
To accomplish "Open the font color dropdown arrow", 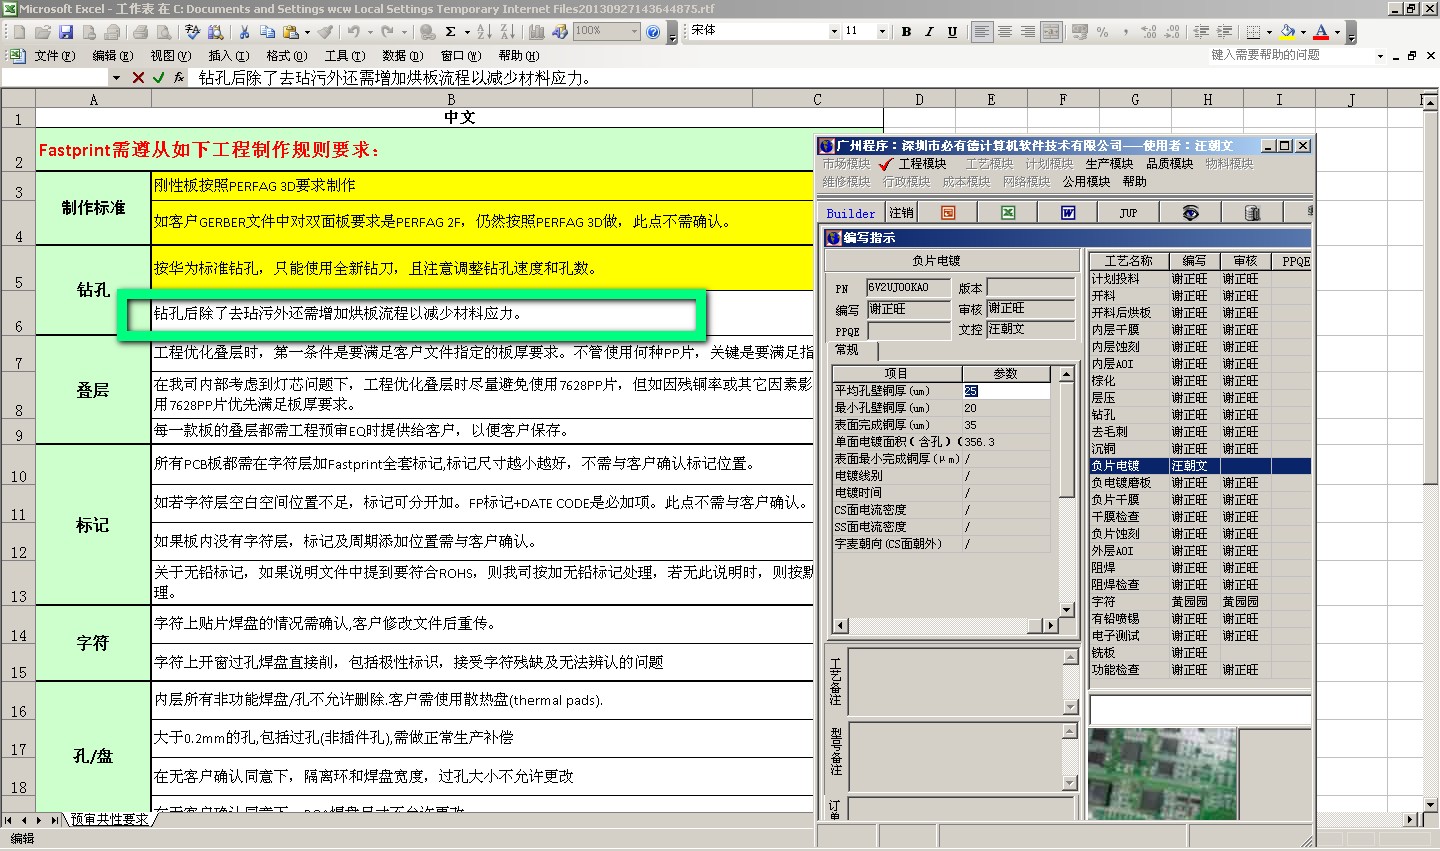I will tap(1337, 32).
